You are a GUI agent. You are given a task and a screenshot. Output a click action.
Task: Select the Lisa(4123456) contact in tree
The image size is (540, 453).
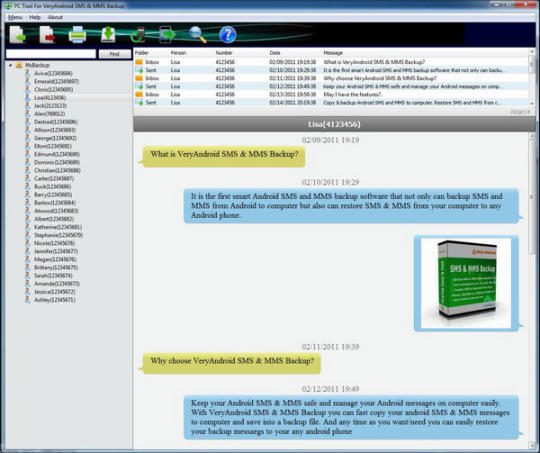click(x=50, y=98)
